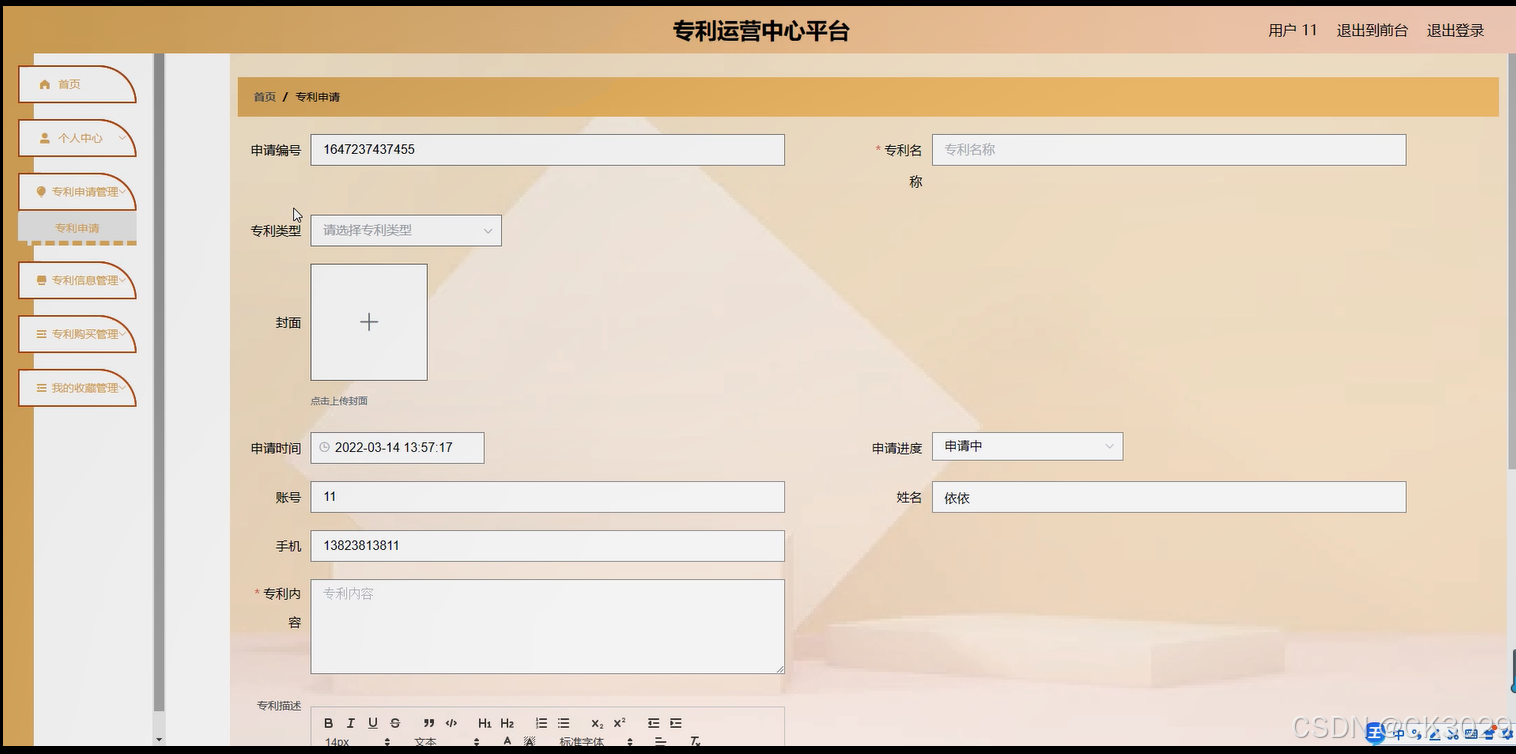Focus the 专利内容 text area
1516x754 pixels.
(x=547, y=627)
